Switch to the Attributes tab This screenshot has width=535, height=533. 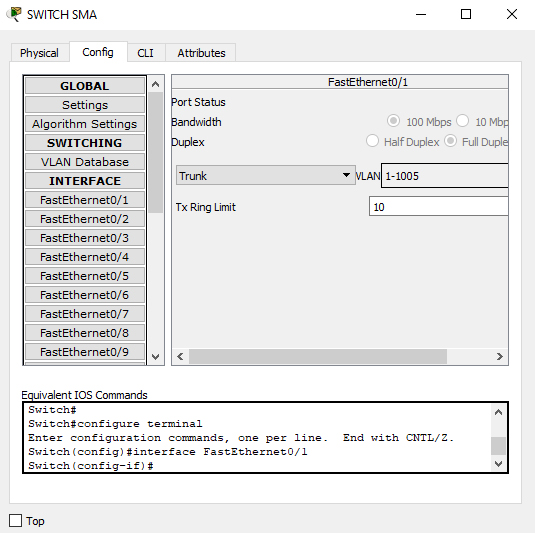click(201, 53)
